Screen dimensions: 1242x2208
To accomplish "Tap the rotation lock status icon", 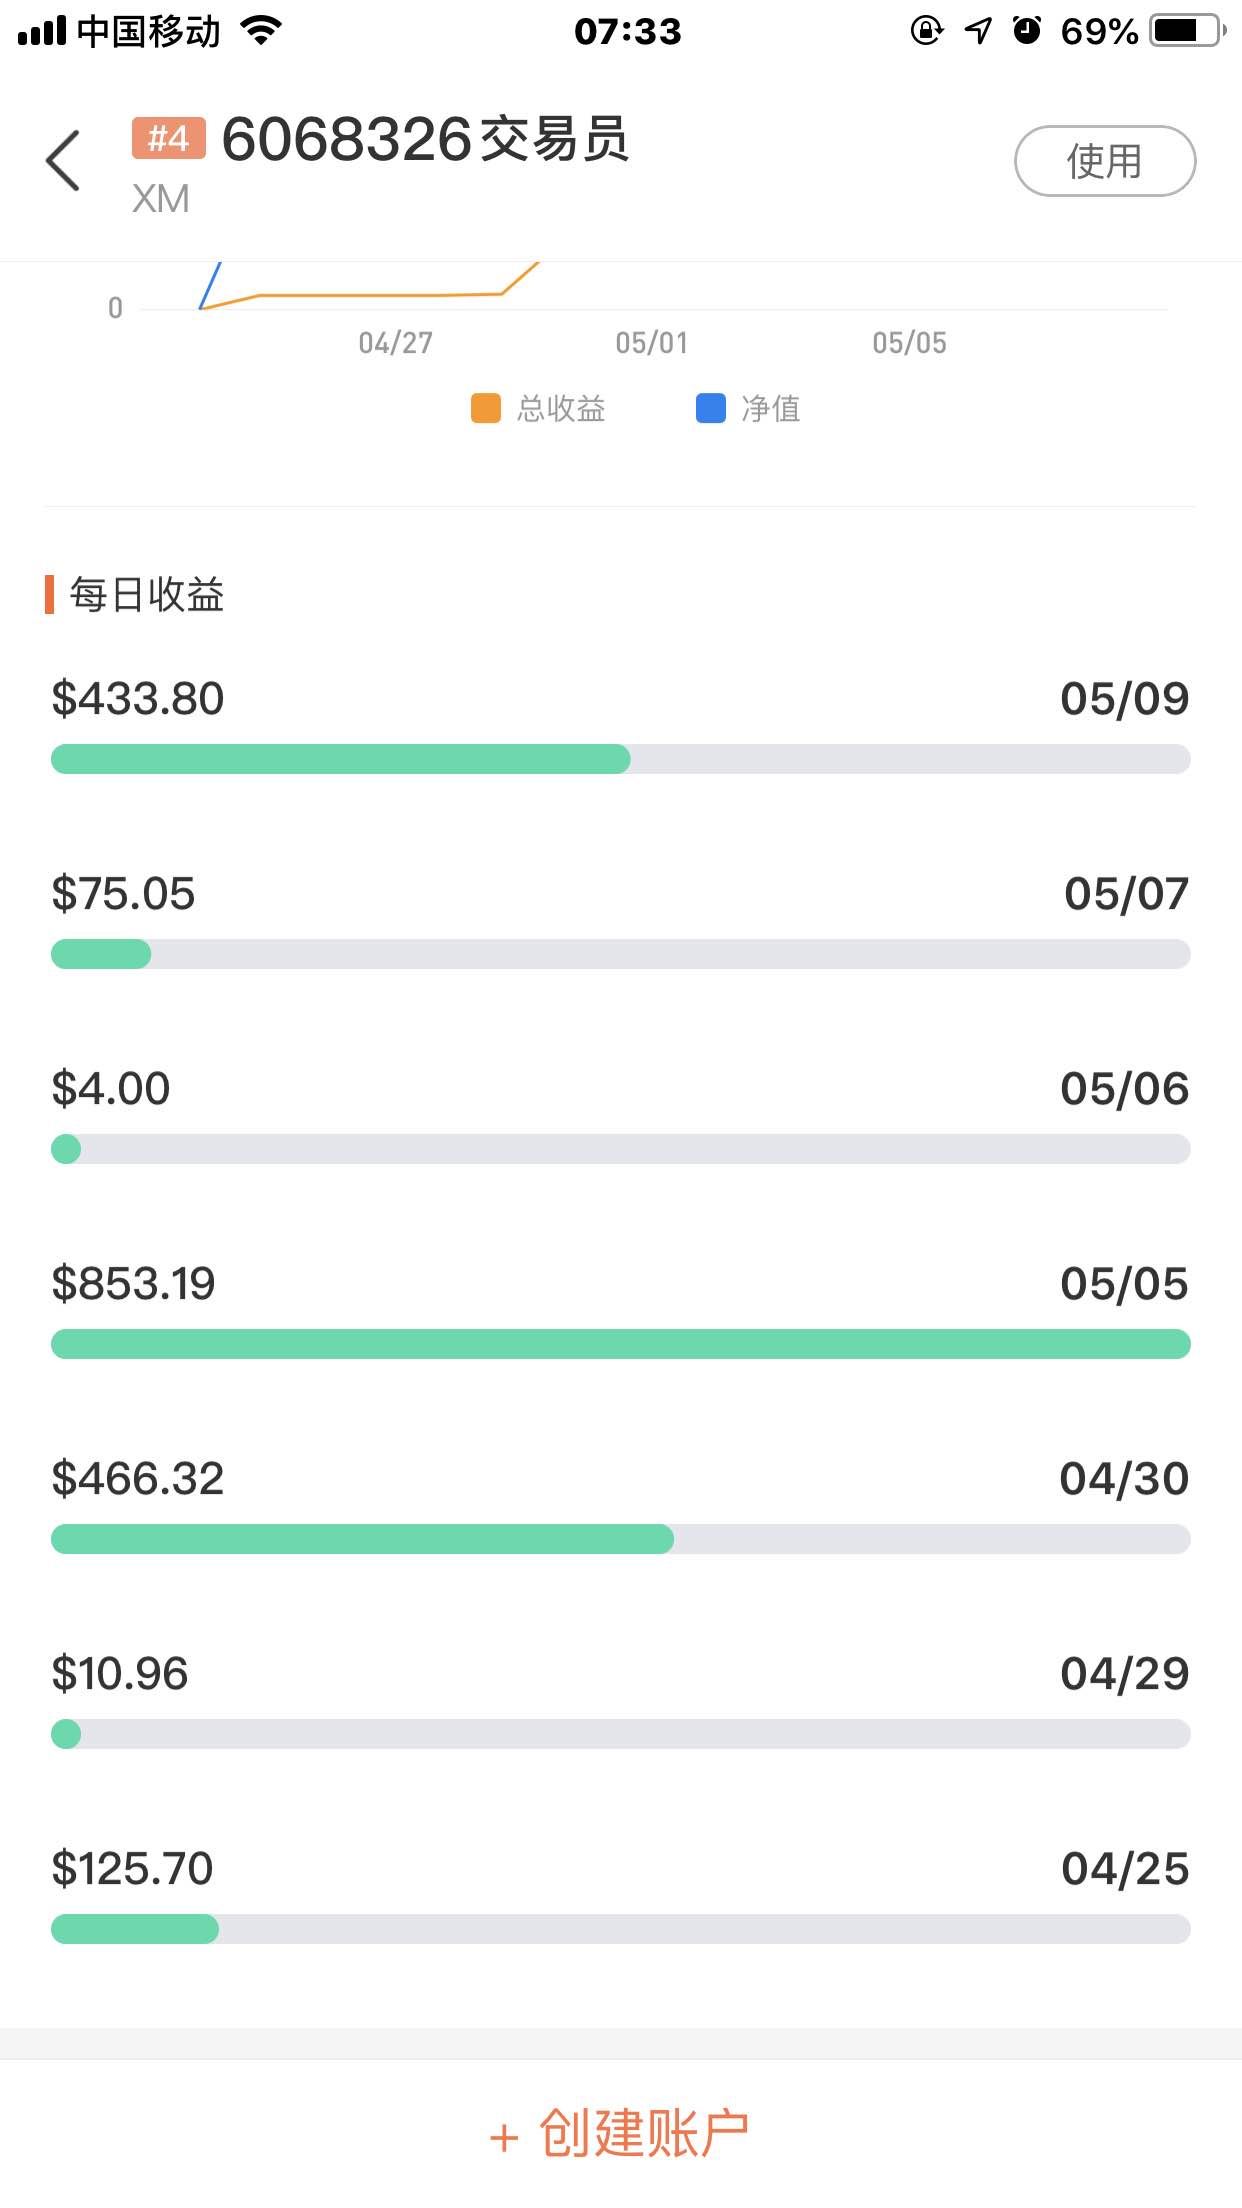I will 927,31.
